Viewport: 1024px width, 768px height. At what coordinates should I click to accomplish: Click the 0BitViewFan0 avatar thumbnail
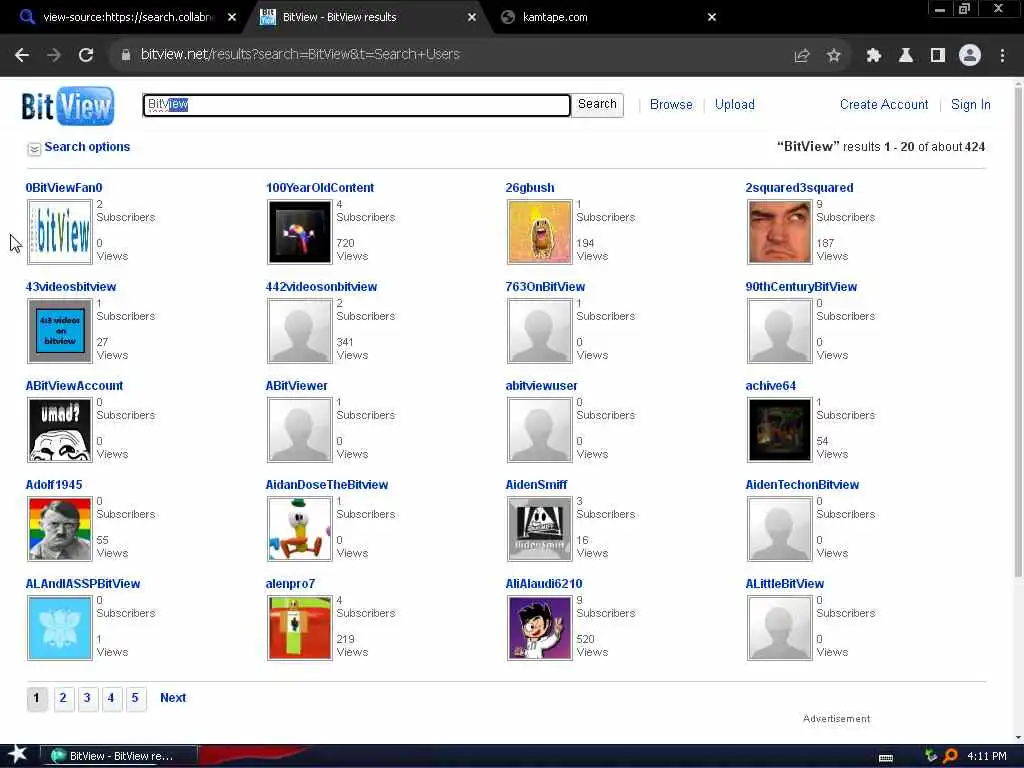click(x=60, y=232)
